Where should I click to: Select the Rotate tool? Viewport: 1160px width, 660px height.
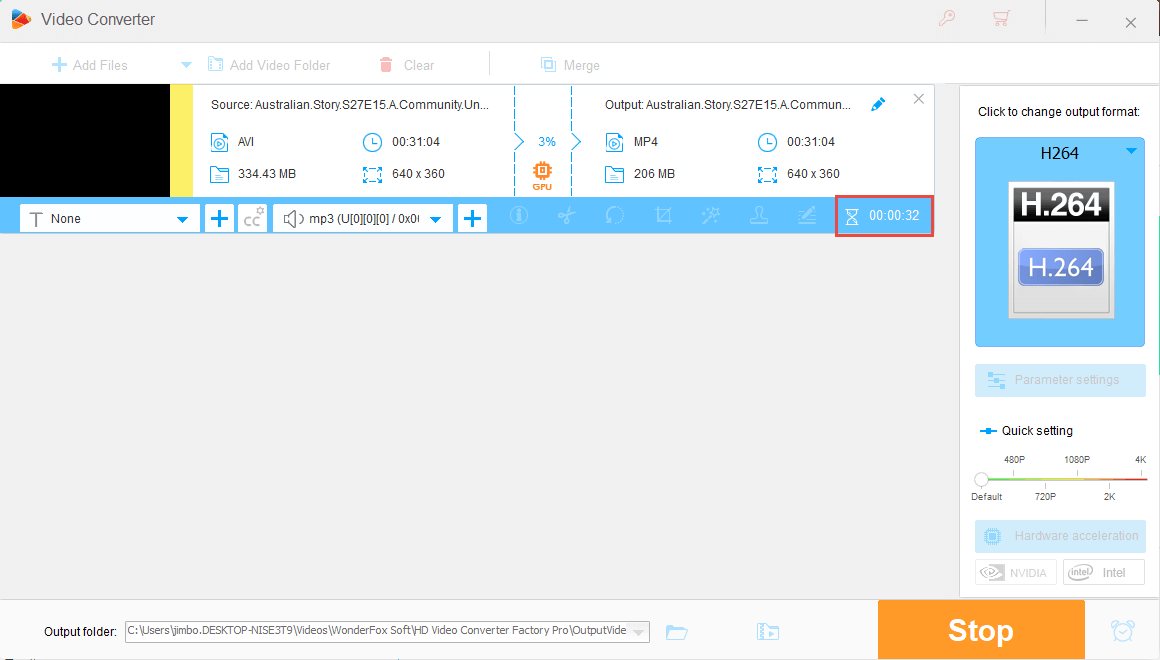[615, 215]
